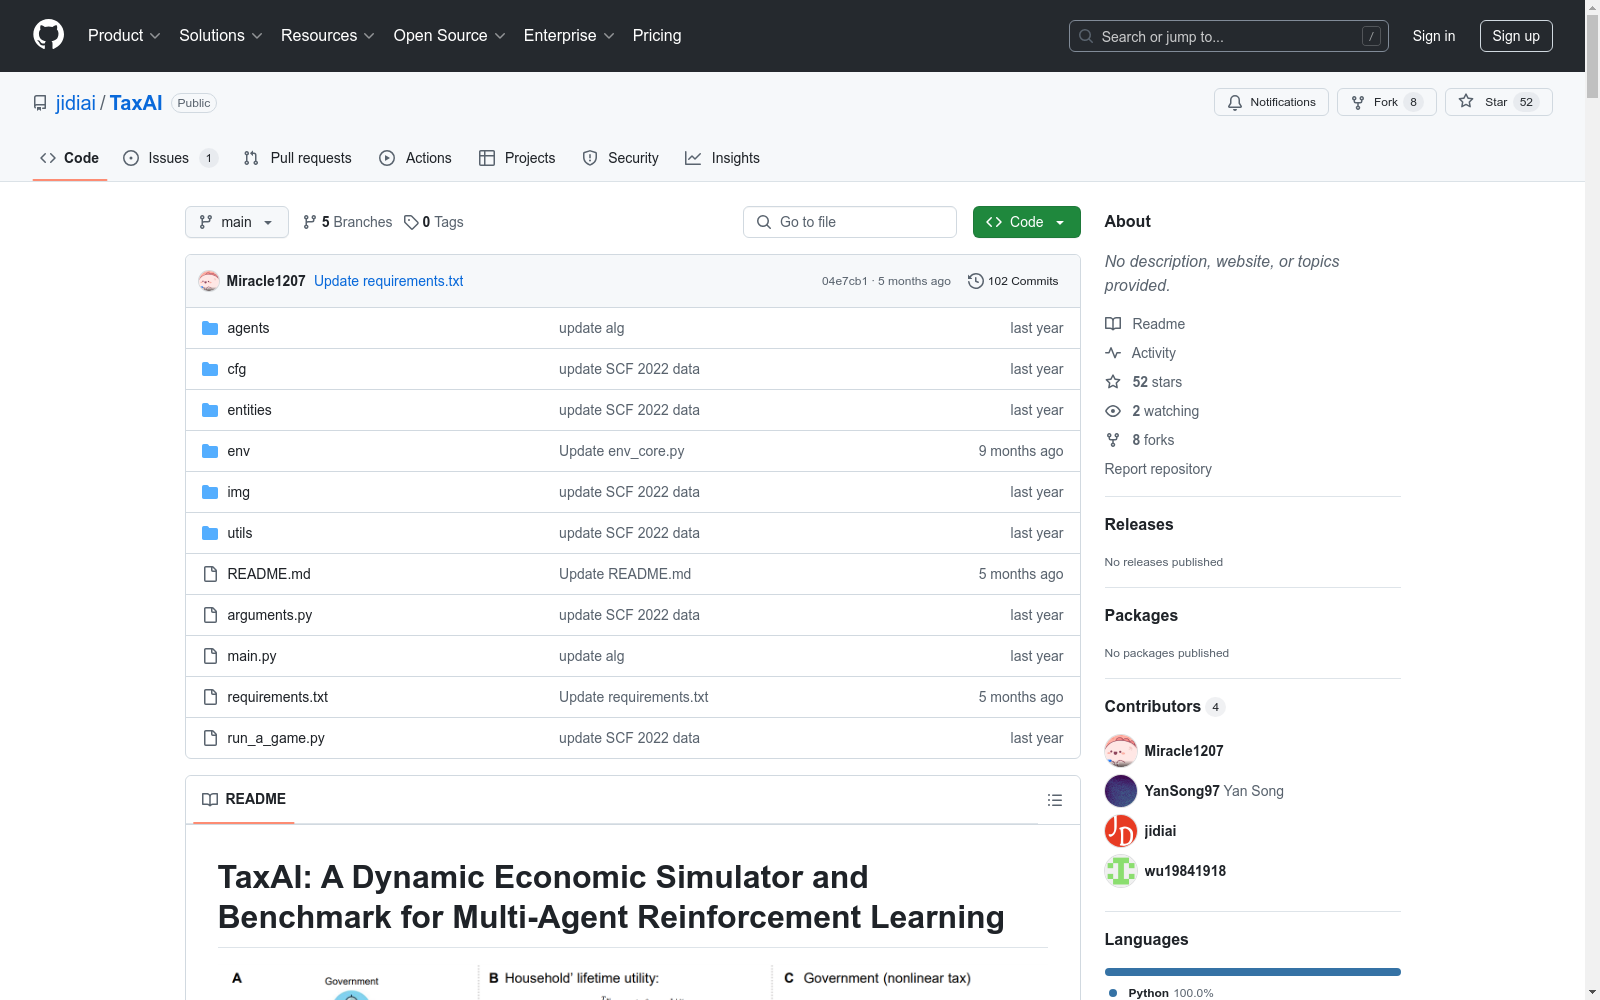Click the 04e7cb1 commit hash
The image size is (1600, 1000).
pos(844,281)
